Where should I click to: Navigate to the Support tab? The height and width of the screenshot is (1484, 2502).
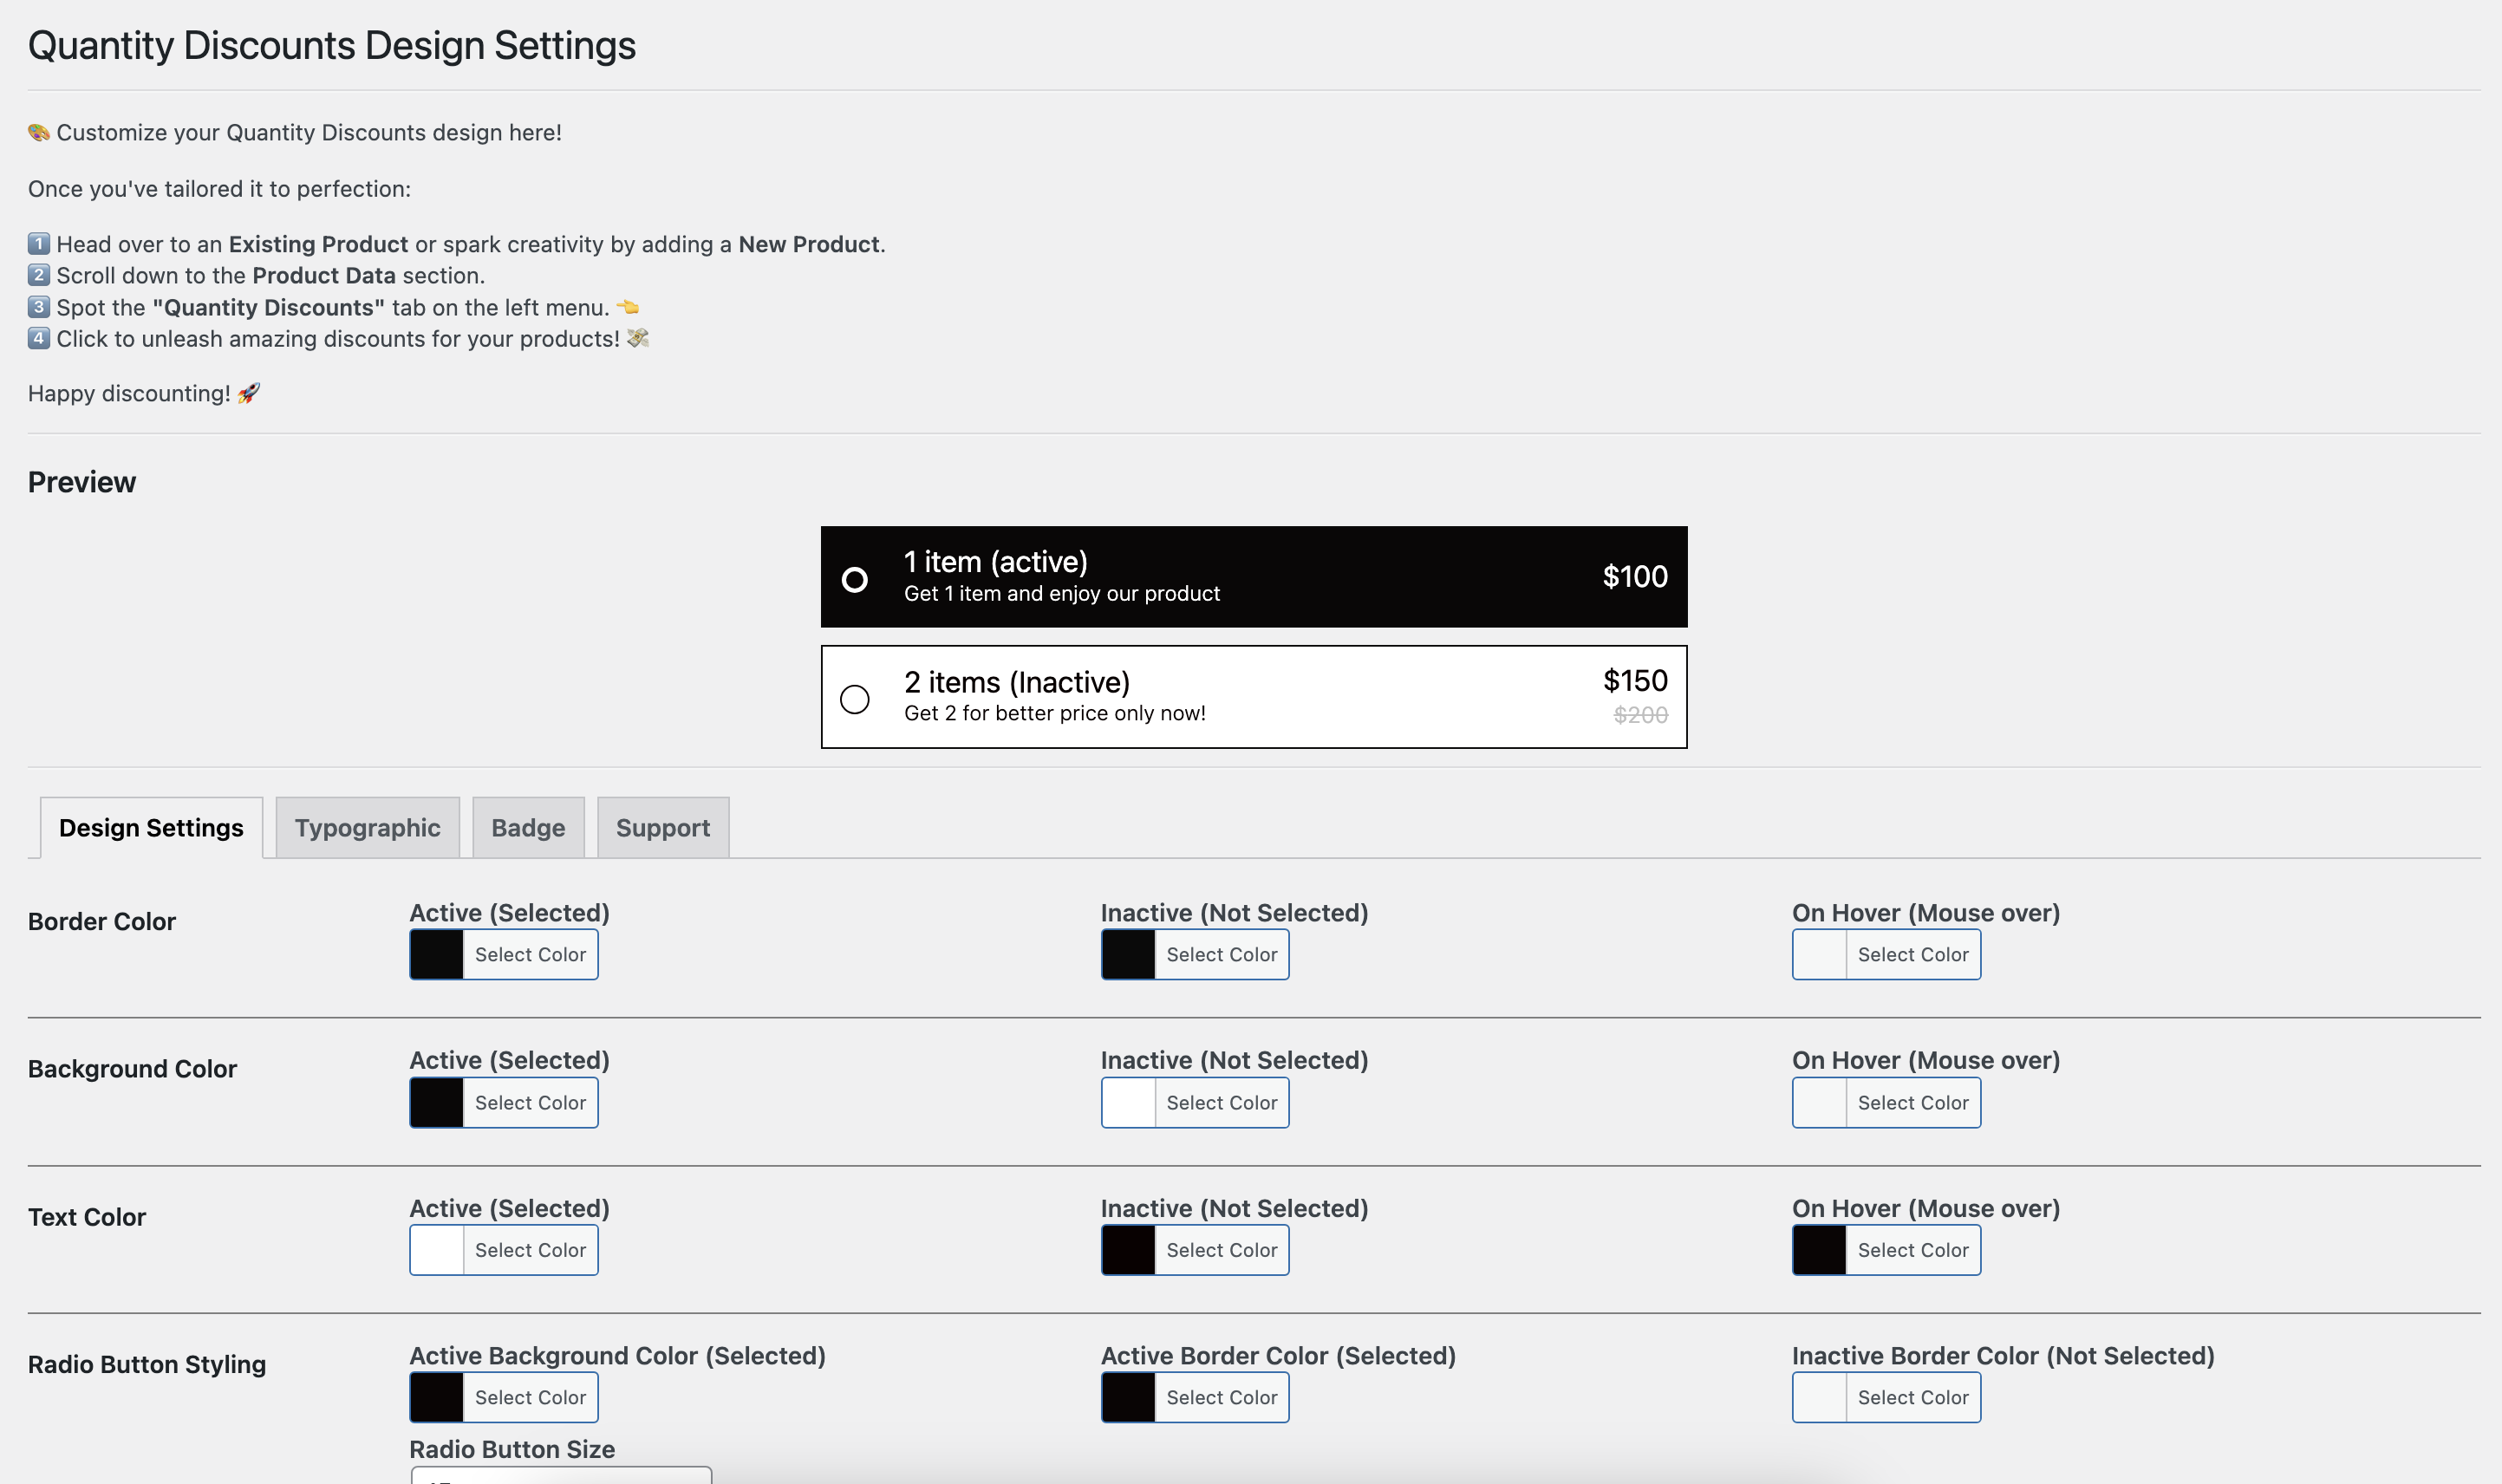point(662,827)
